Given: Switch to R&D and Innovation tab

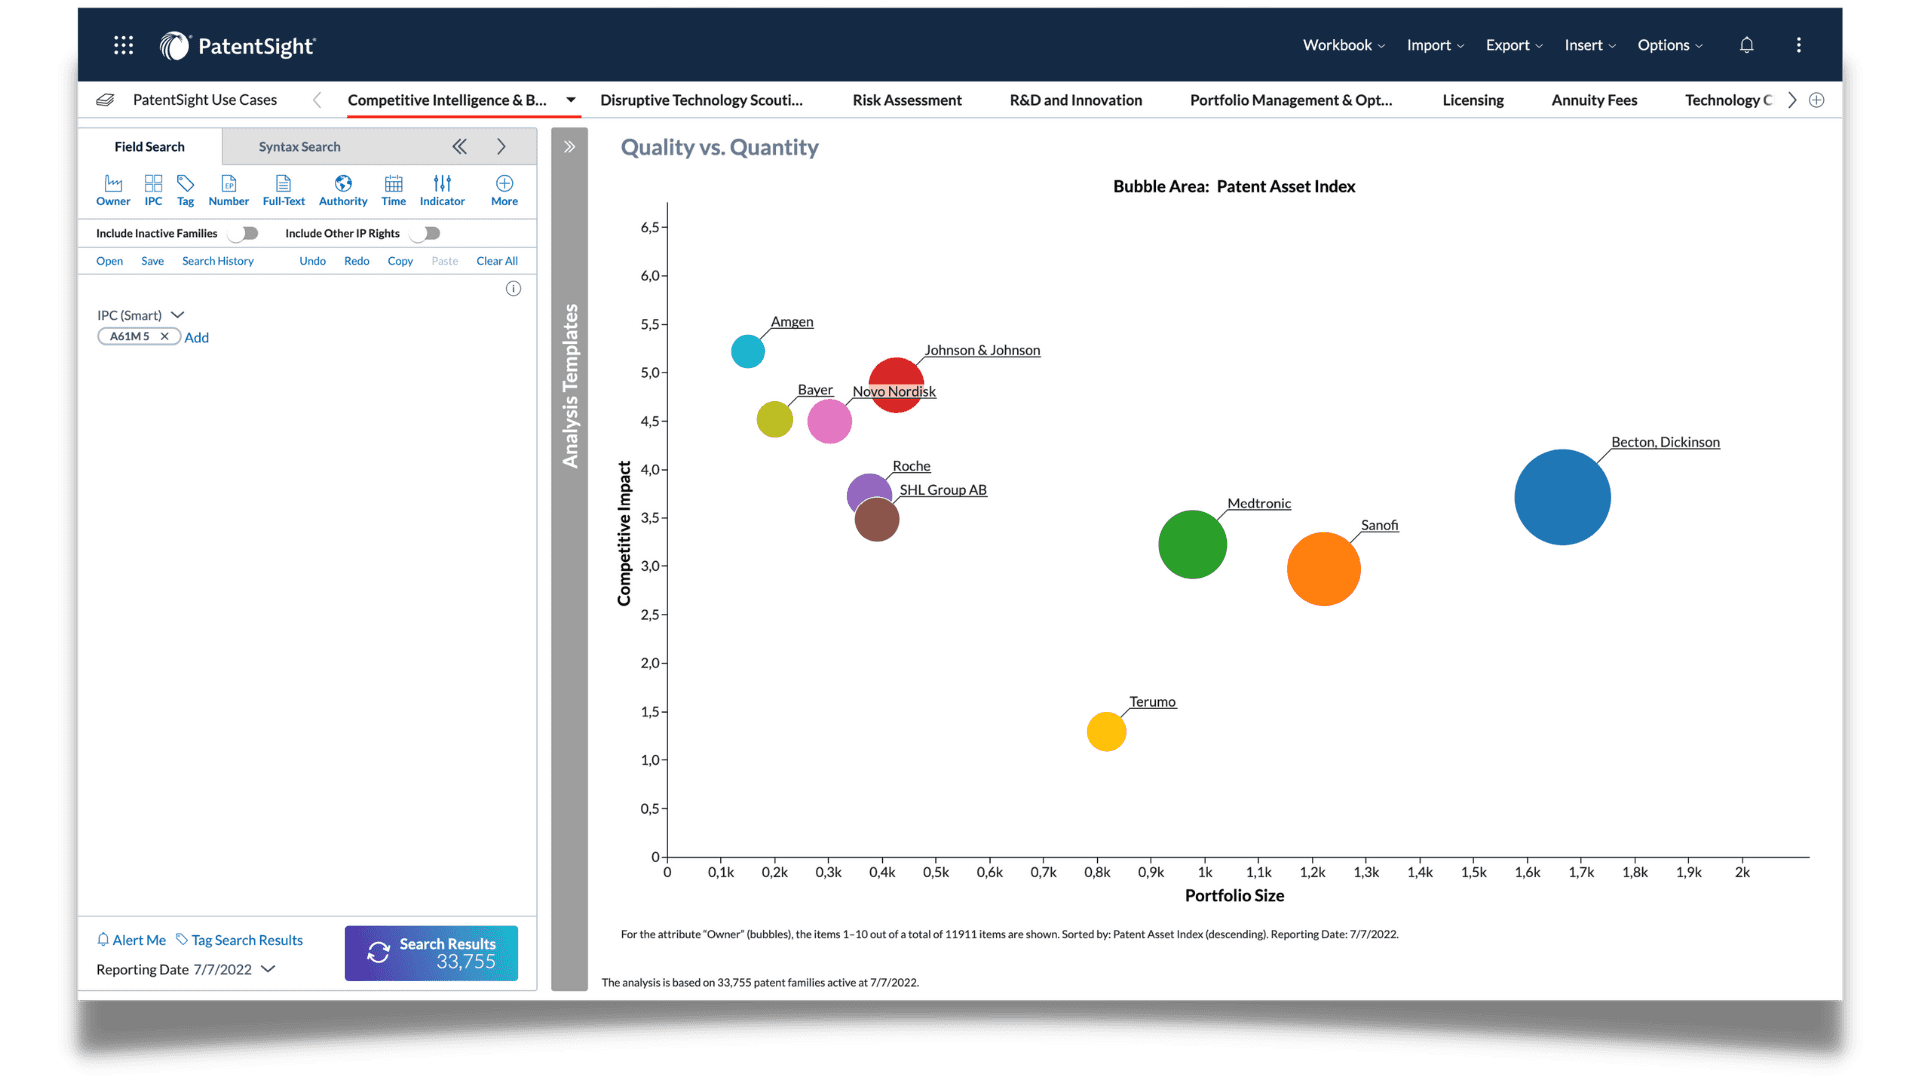Looking at the screenshot, I should point(1076,100).
